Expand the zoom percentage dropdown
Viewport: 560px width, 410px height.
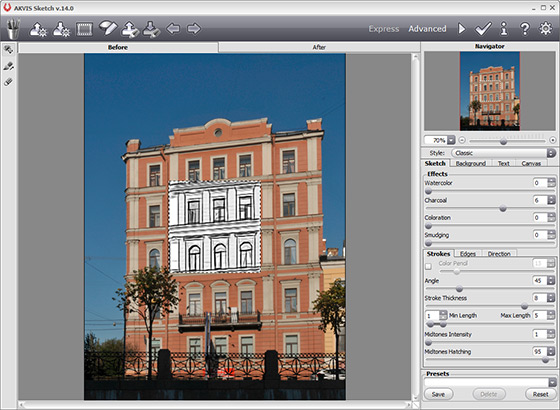(451, 140)
